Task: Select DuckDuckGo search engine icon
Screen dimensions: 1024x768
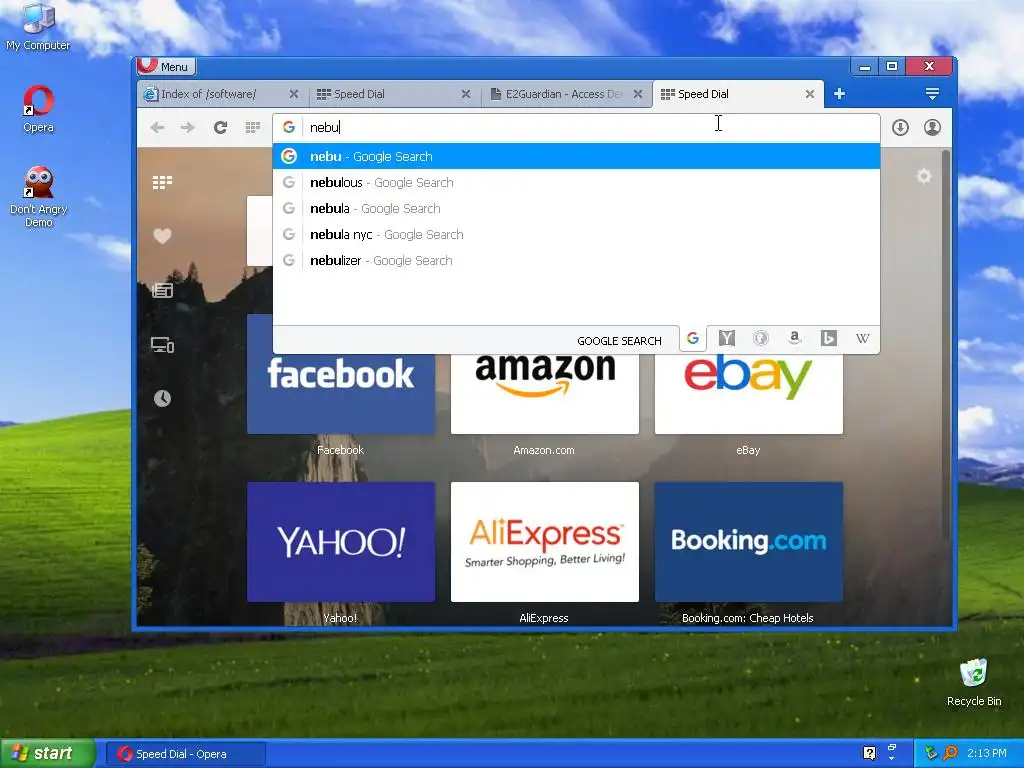Action: pyautogui.click(x=761, y=338)
